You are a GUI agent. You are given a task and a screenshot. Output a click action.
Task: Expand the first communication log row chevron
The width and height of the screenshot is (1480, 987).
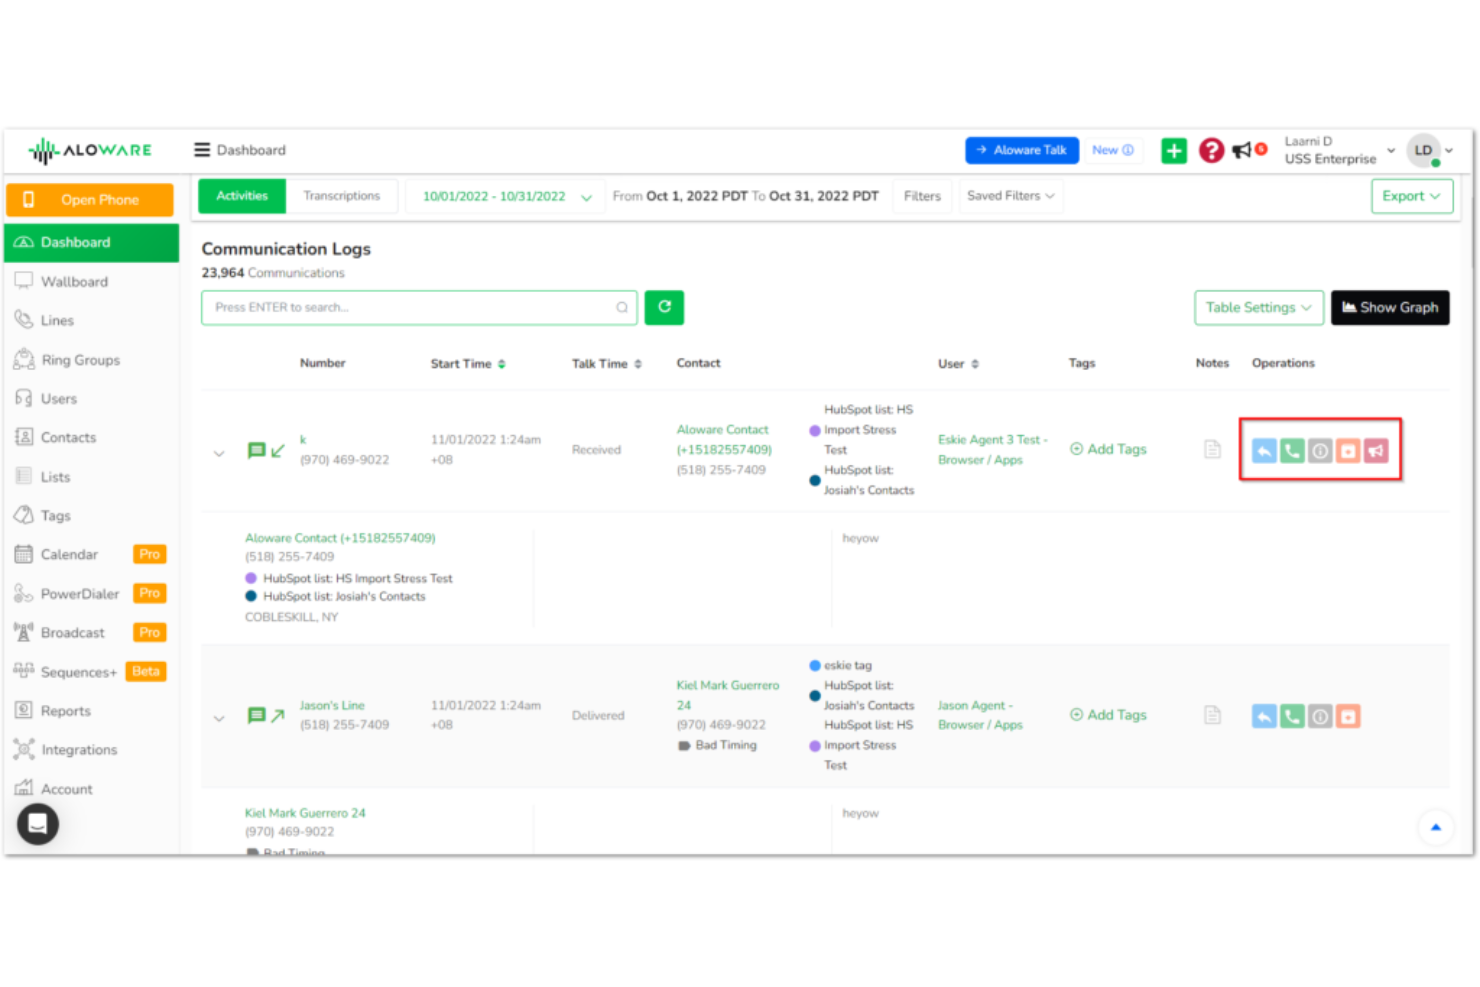point(219,452)
